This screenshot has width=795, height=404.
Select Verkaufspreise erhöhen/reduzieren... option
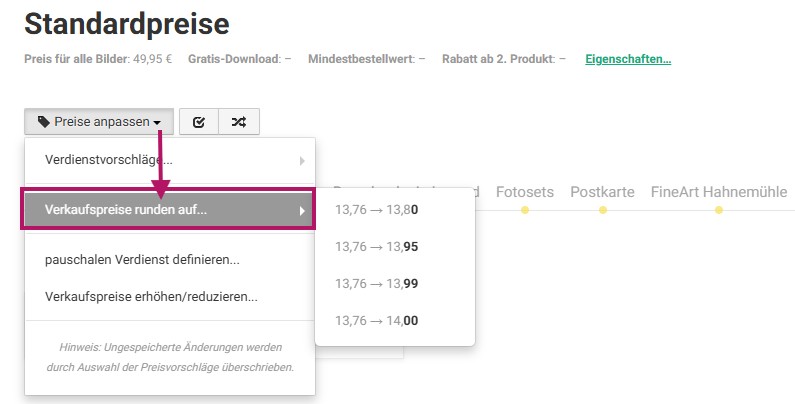[151, 296]
